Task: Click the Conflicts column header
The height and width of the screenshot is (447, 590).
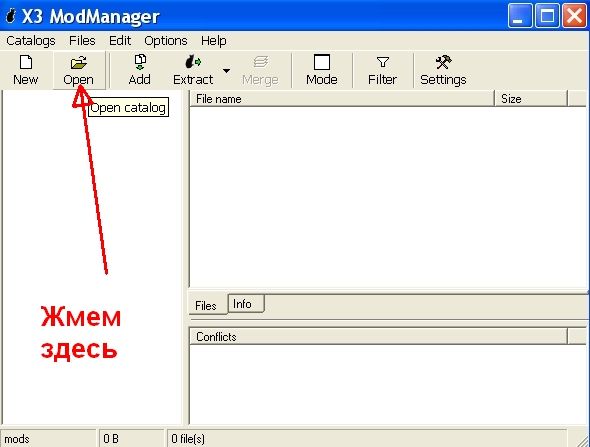Action: pos(378,336)
